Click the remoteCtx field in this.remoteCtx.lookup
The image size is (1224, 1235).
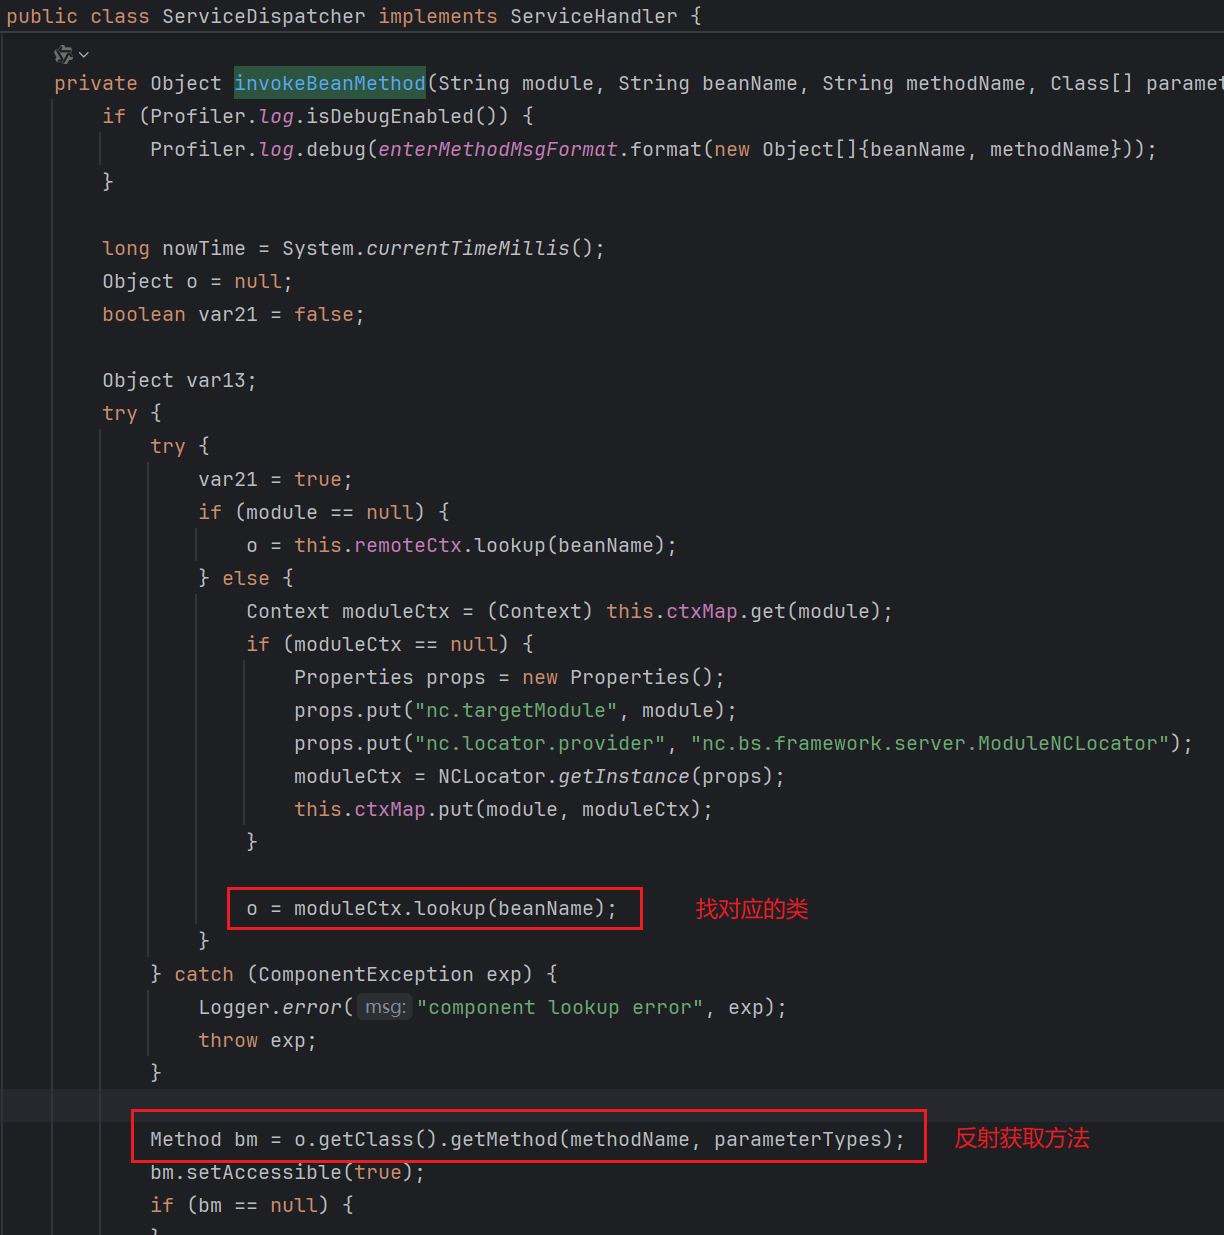pyautogui.click(x=408, y=545)
